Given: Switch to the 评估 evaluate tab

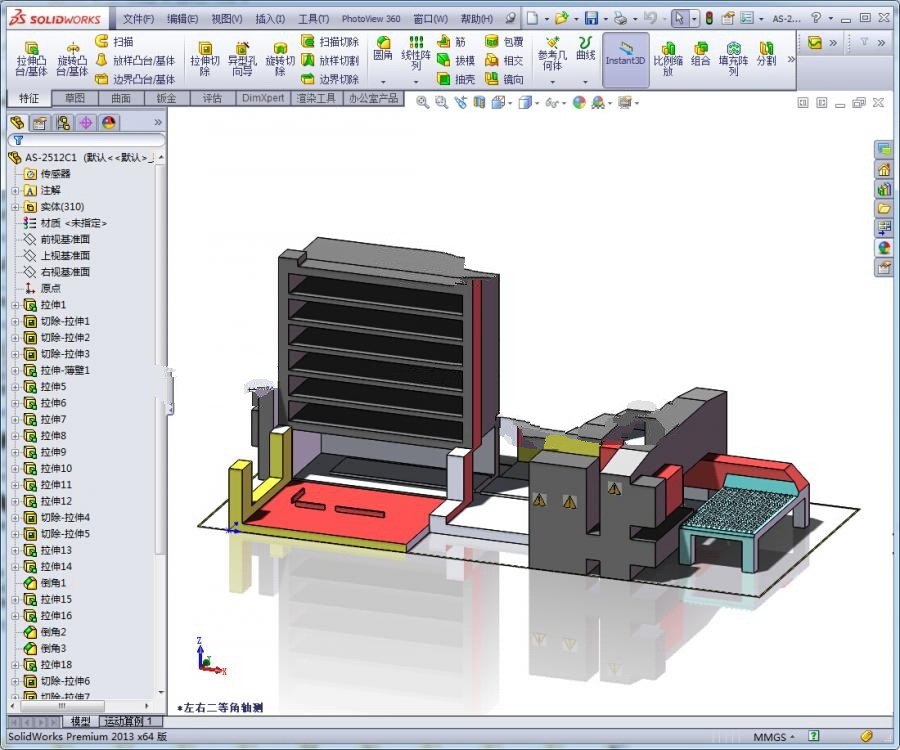Looking at the screenshot, I should (212, 98).
